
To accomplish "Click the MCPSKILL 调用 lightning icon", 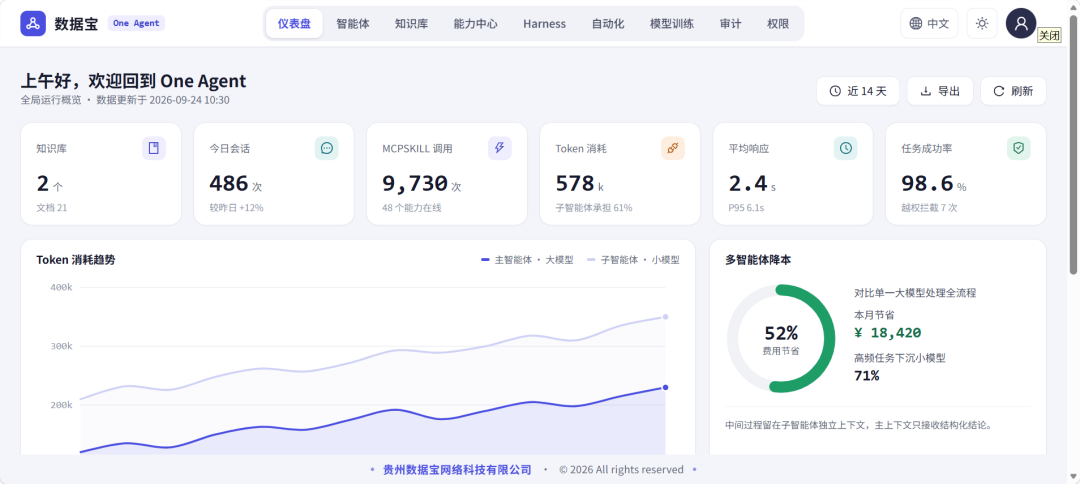I will (500, 148).
